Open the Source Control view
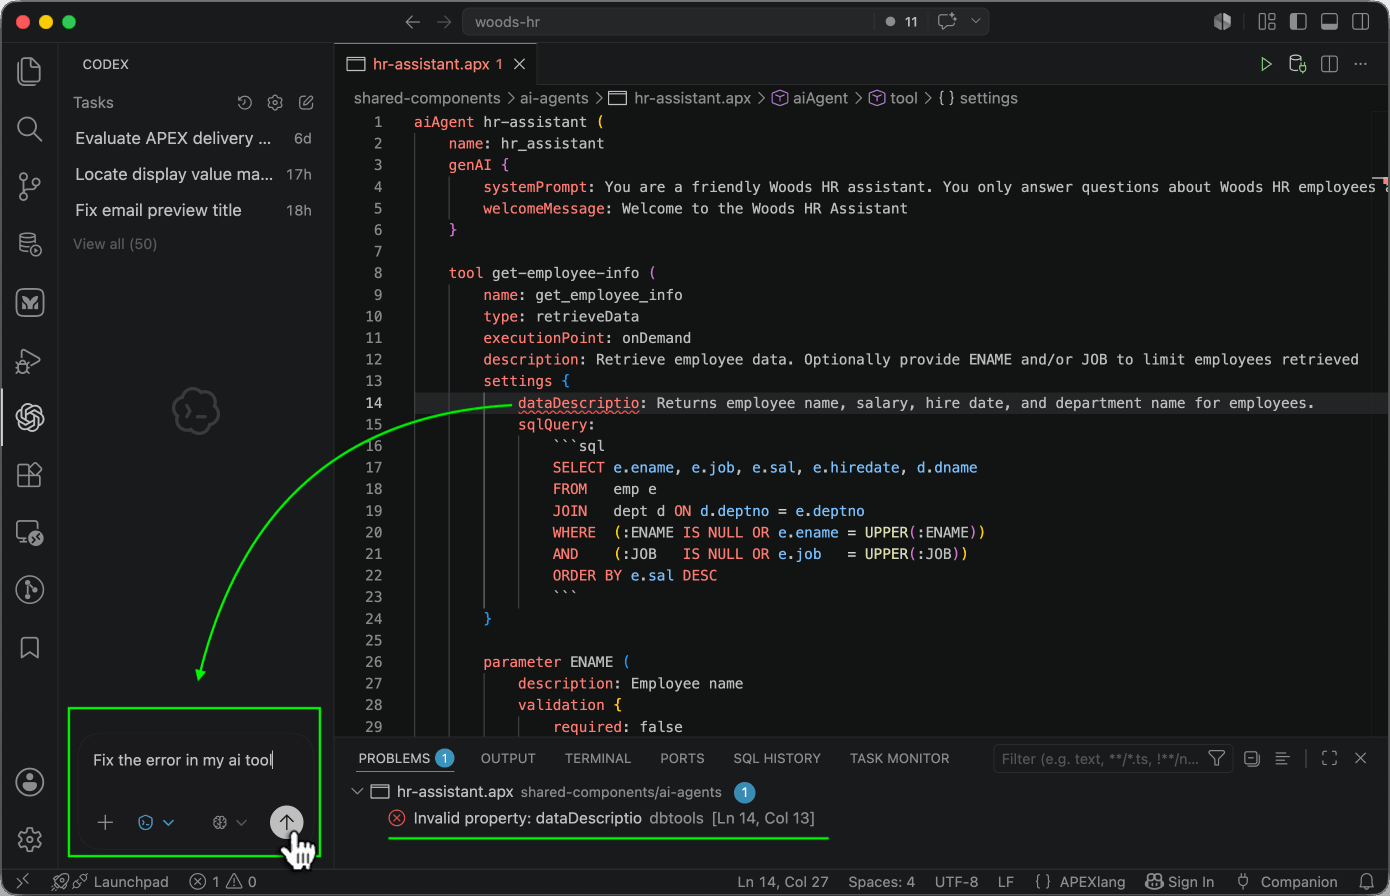This screenshot has width=1390, height=896. 30,187
